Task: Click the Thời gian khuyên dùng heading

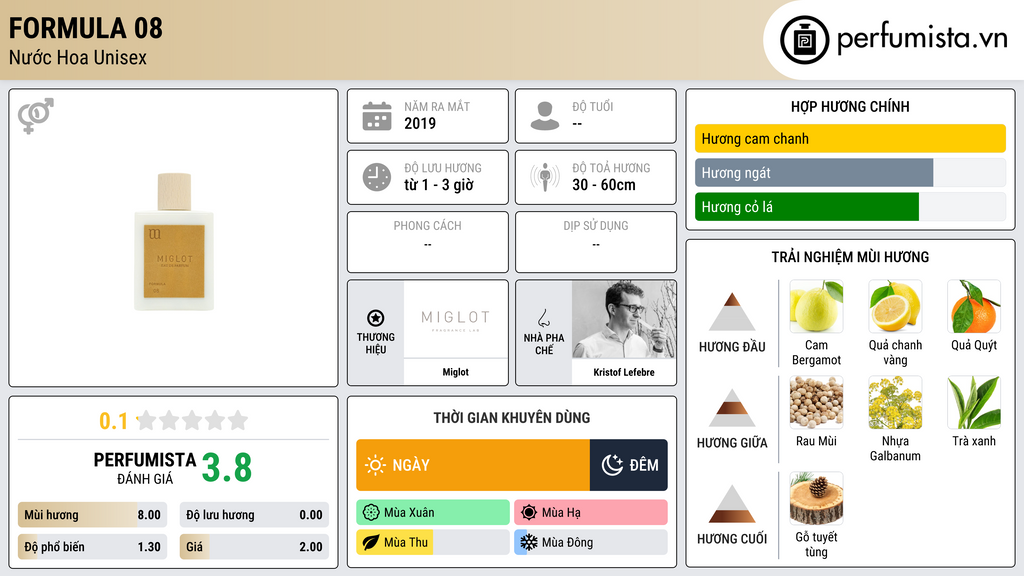Action: point(512,418)
